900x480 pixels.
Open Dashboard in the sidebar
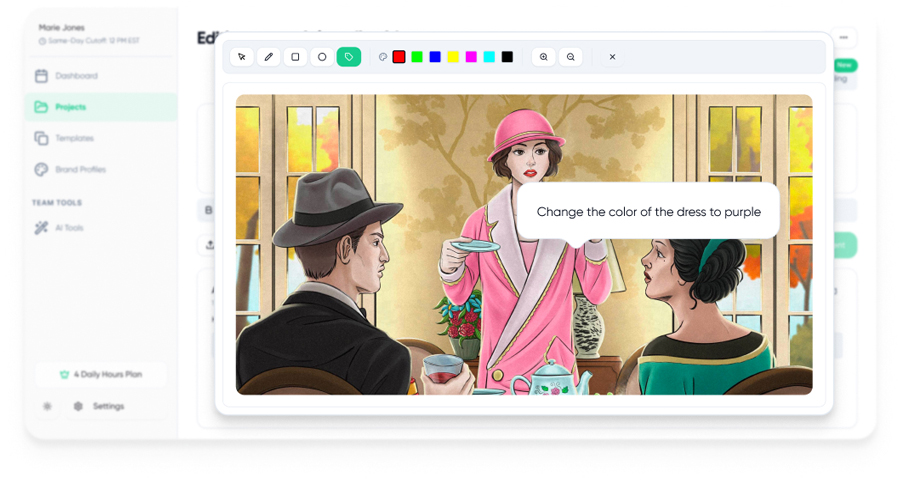[76, 76]
